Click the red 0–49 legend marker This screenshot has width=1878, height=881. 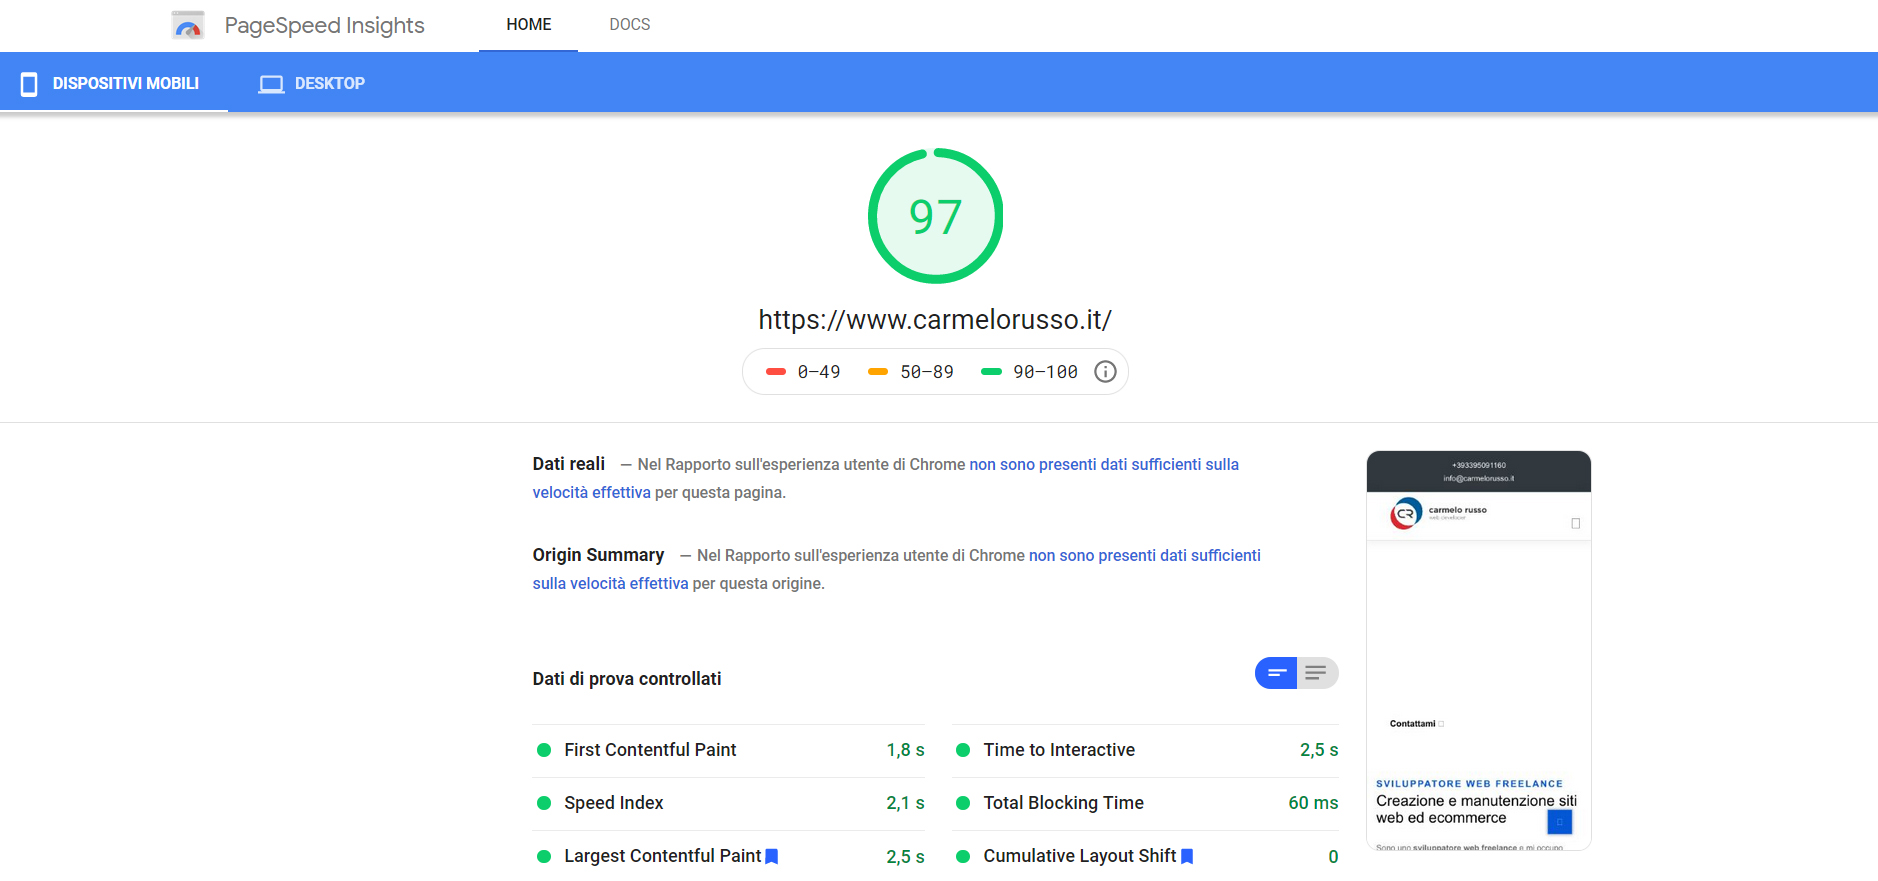776,372
